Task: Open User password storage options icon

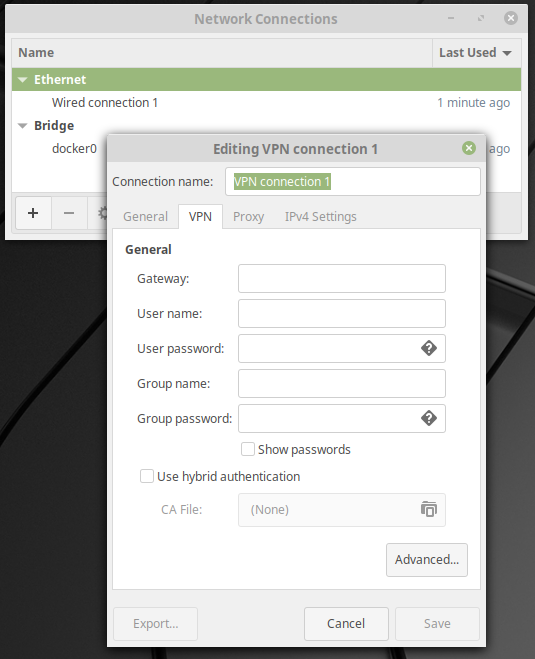Action: click(429, 348)
